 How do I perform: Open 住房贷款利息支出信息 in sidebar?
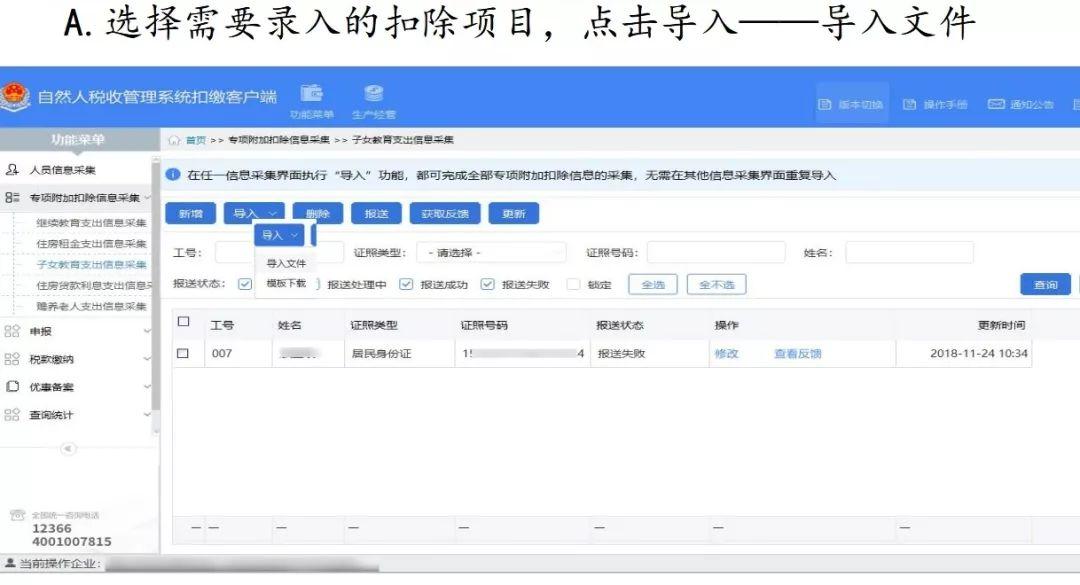tap(94, 285)
